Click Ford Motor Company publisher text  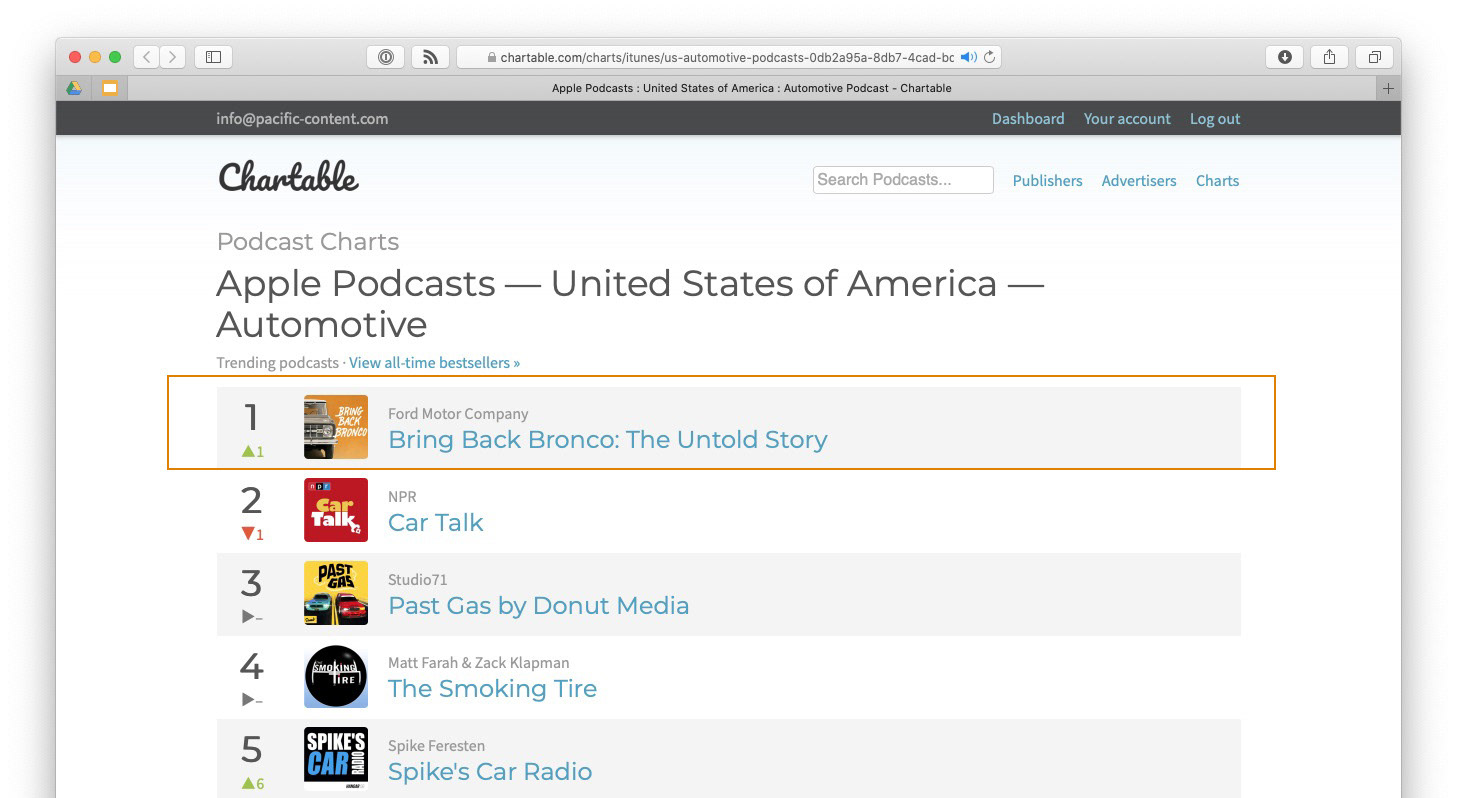pos(458,414)
